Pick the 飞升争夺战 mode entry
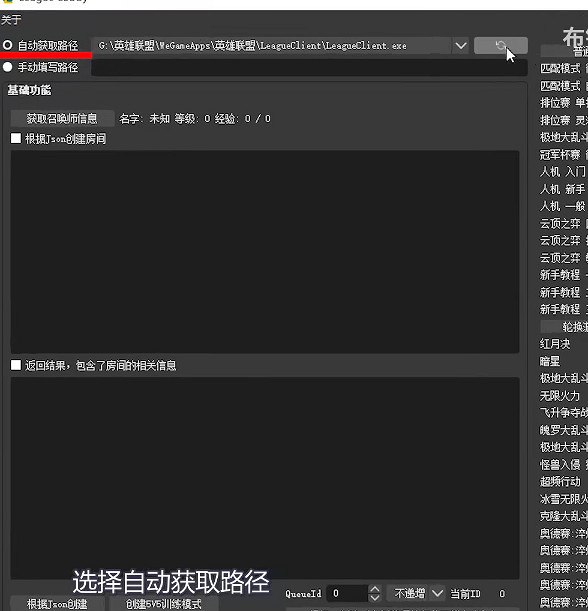Screen dimensions: 588x611 563,413
